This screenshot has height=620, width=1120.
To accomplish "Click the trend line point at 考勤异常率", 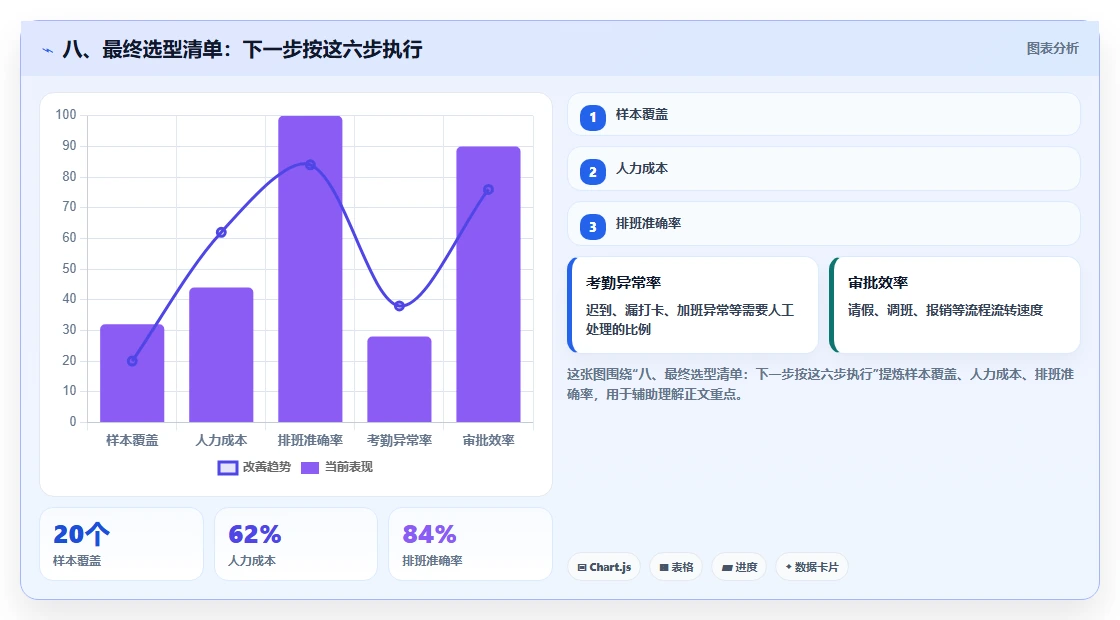I will [399, 306].
